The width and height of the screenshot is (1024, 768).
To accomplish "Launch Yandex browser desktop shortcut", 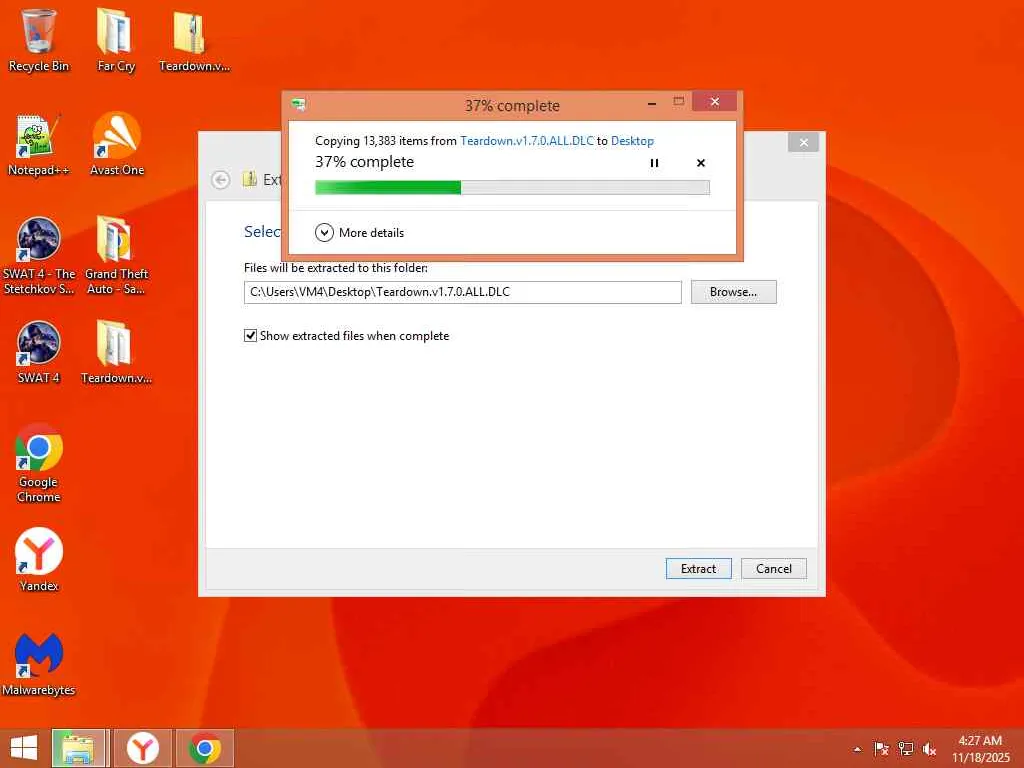I will 39,560.
